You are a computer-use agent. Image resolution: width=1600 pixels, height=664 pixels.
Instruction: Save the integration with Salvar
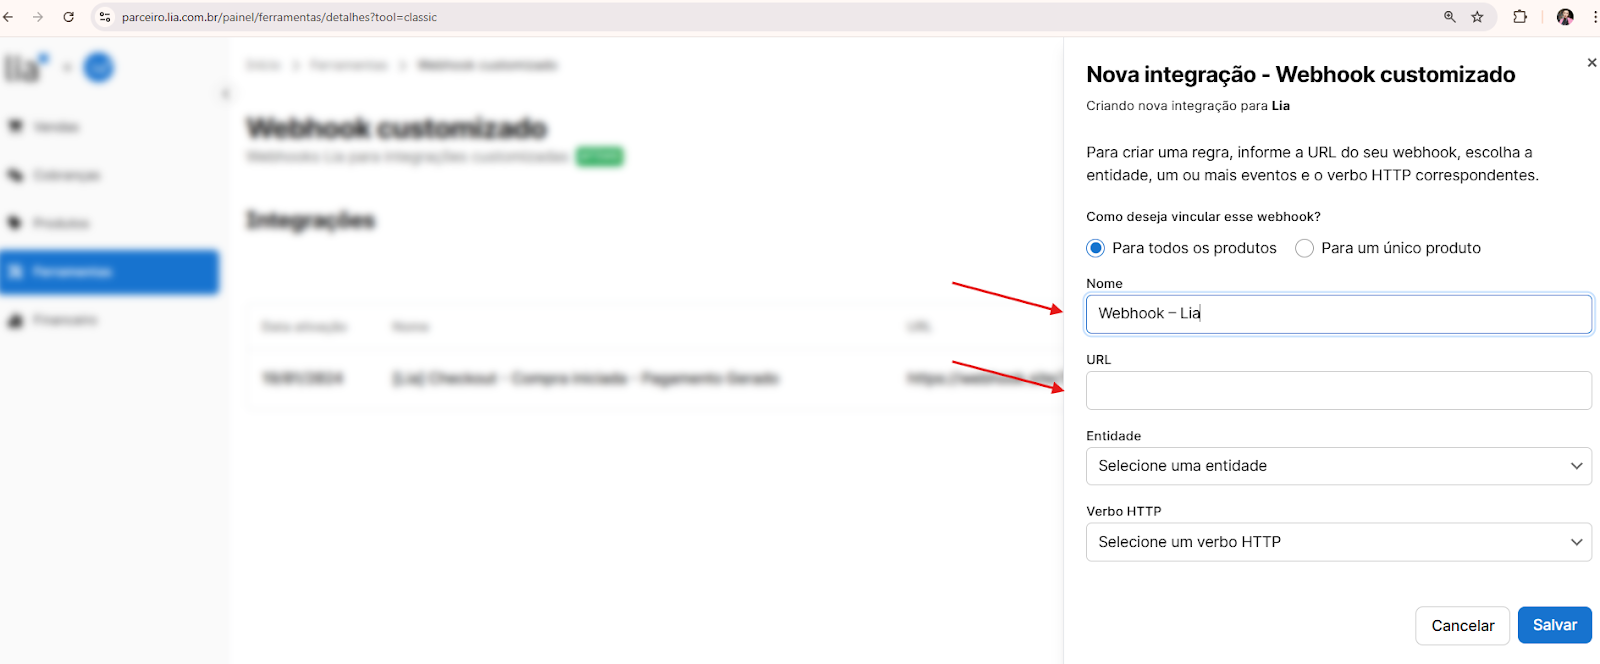(x=1554, y=625)
